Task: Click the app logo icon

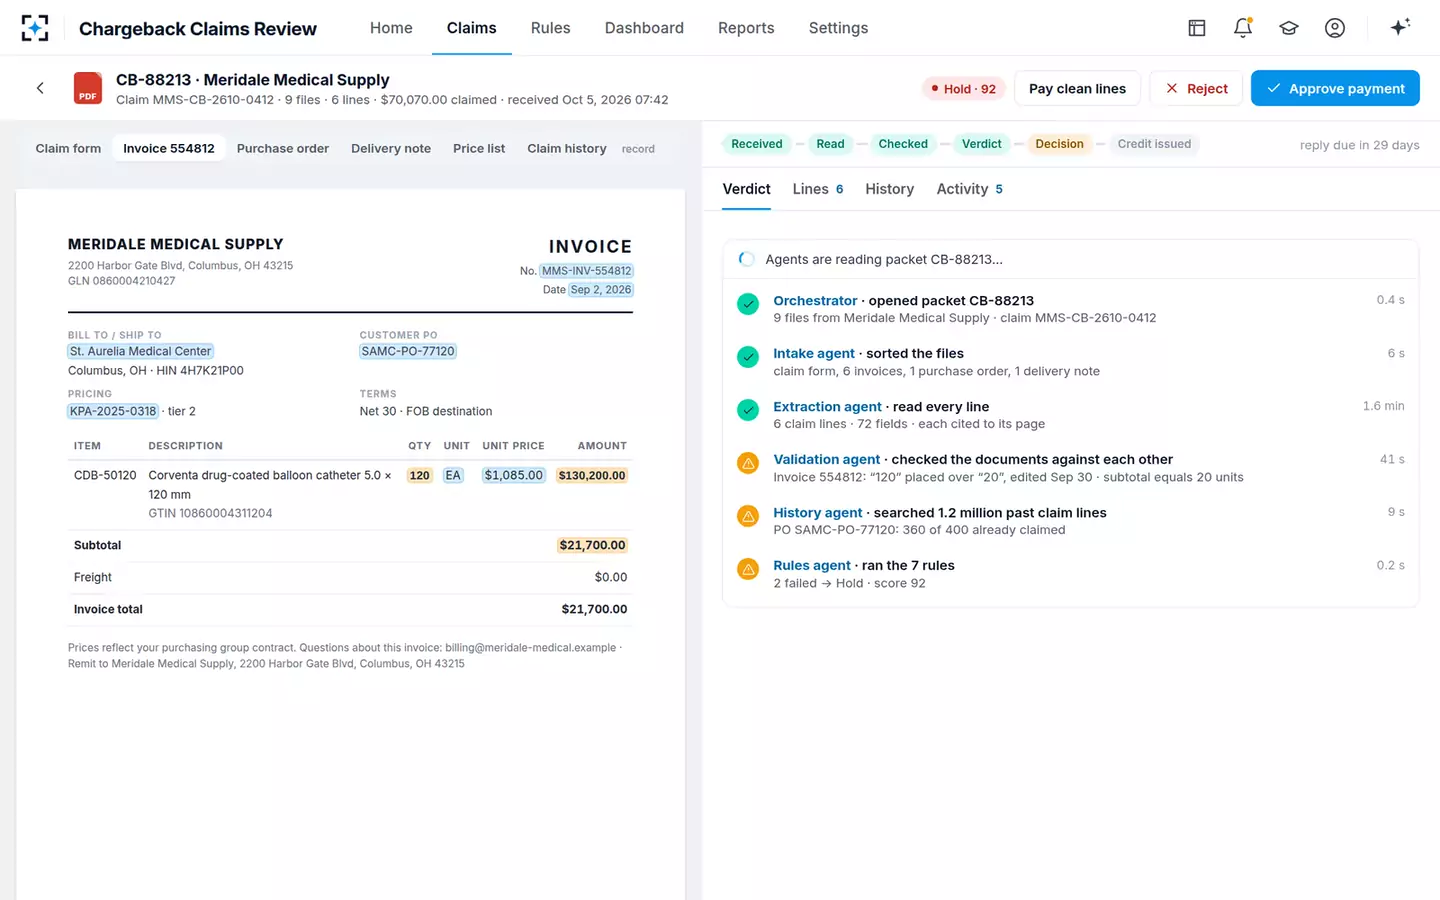Action: point(35,28)
